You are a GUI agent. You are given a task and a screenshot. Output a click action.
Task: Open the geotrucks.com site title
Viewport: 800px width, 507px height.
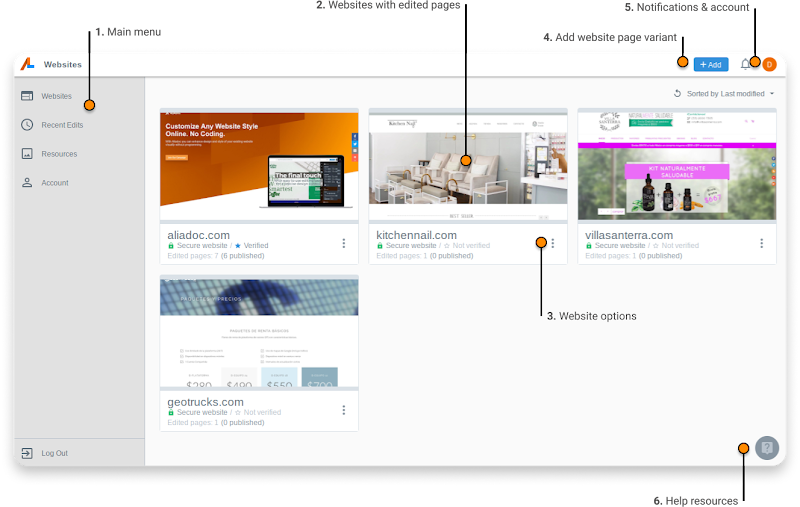tap(206, 402)
